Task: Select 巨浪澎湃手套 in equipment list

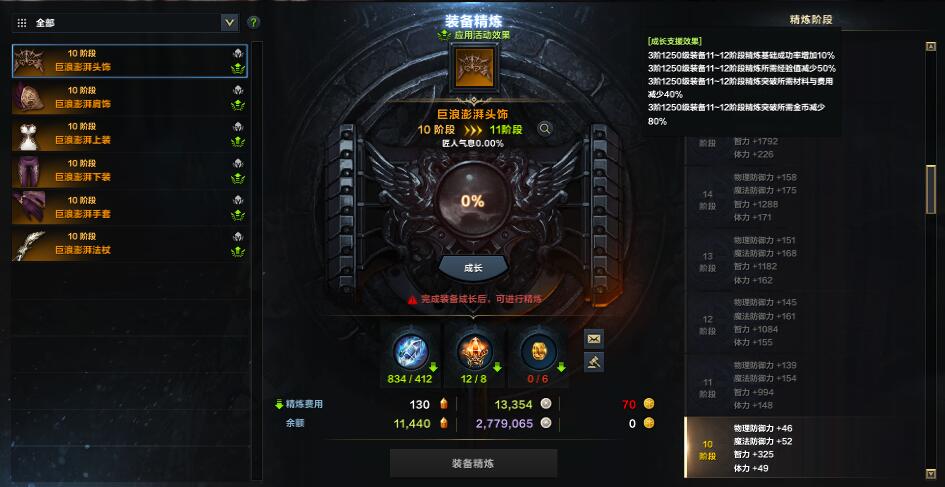Action: [x=130, y=207]
